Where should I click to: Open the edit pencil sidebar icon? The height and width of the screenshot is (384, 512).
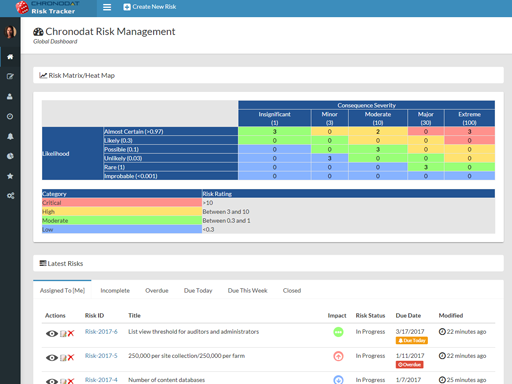10,76
